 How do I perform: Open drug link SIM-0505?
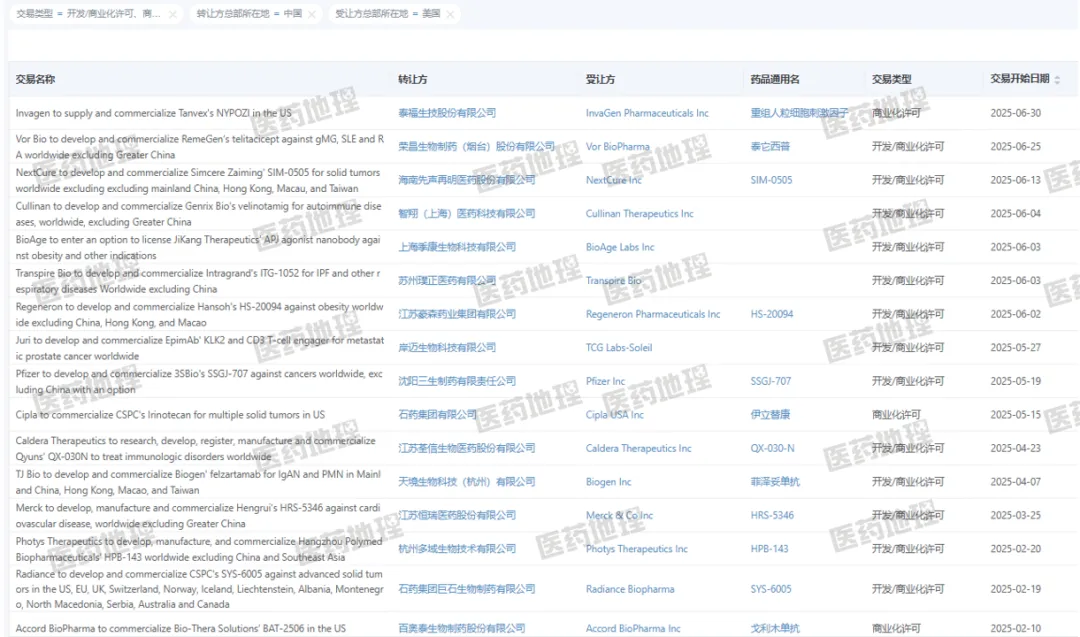[771, 180]
